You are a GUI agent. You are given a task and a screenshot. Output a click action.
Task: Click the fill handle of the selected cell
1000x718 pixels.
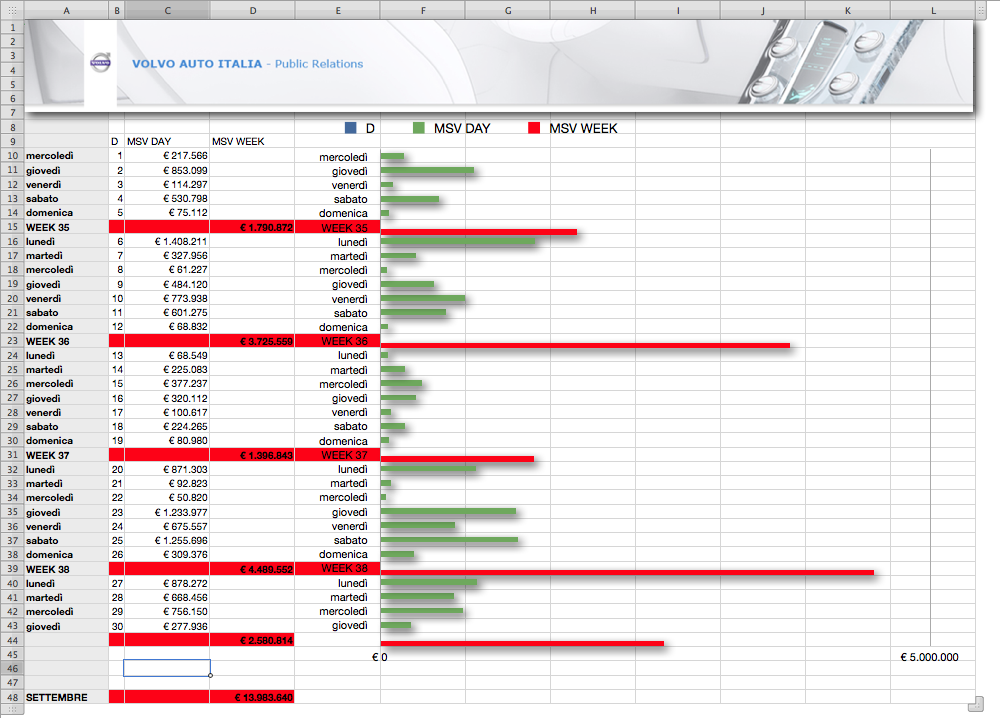210,675
